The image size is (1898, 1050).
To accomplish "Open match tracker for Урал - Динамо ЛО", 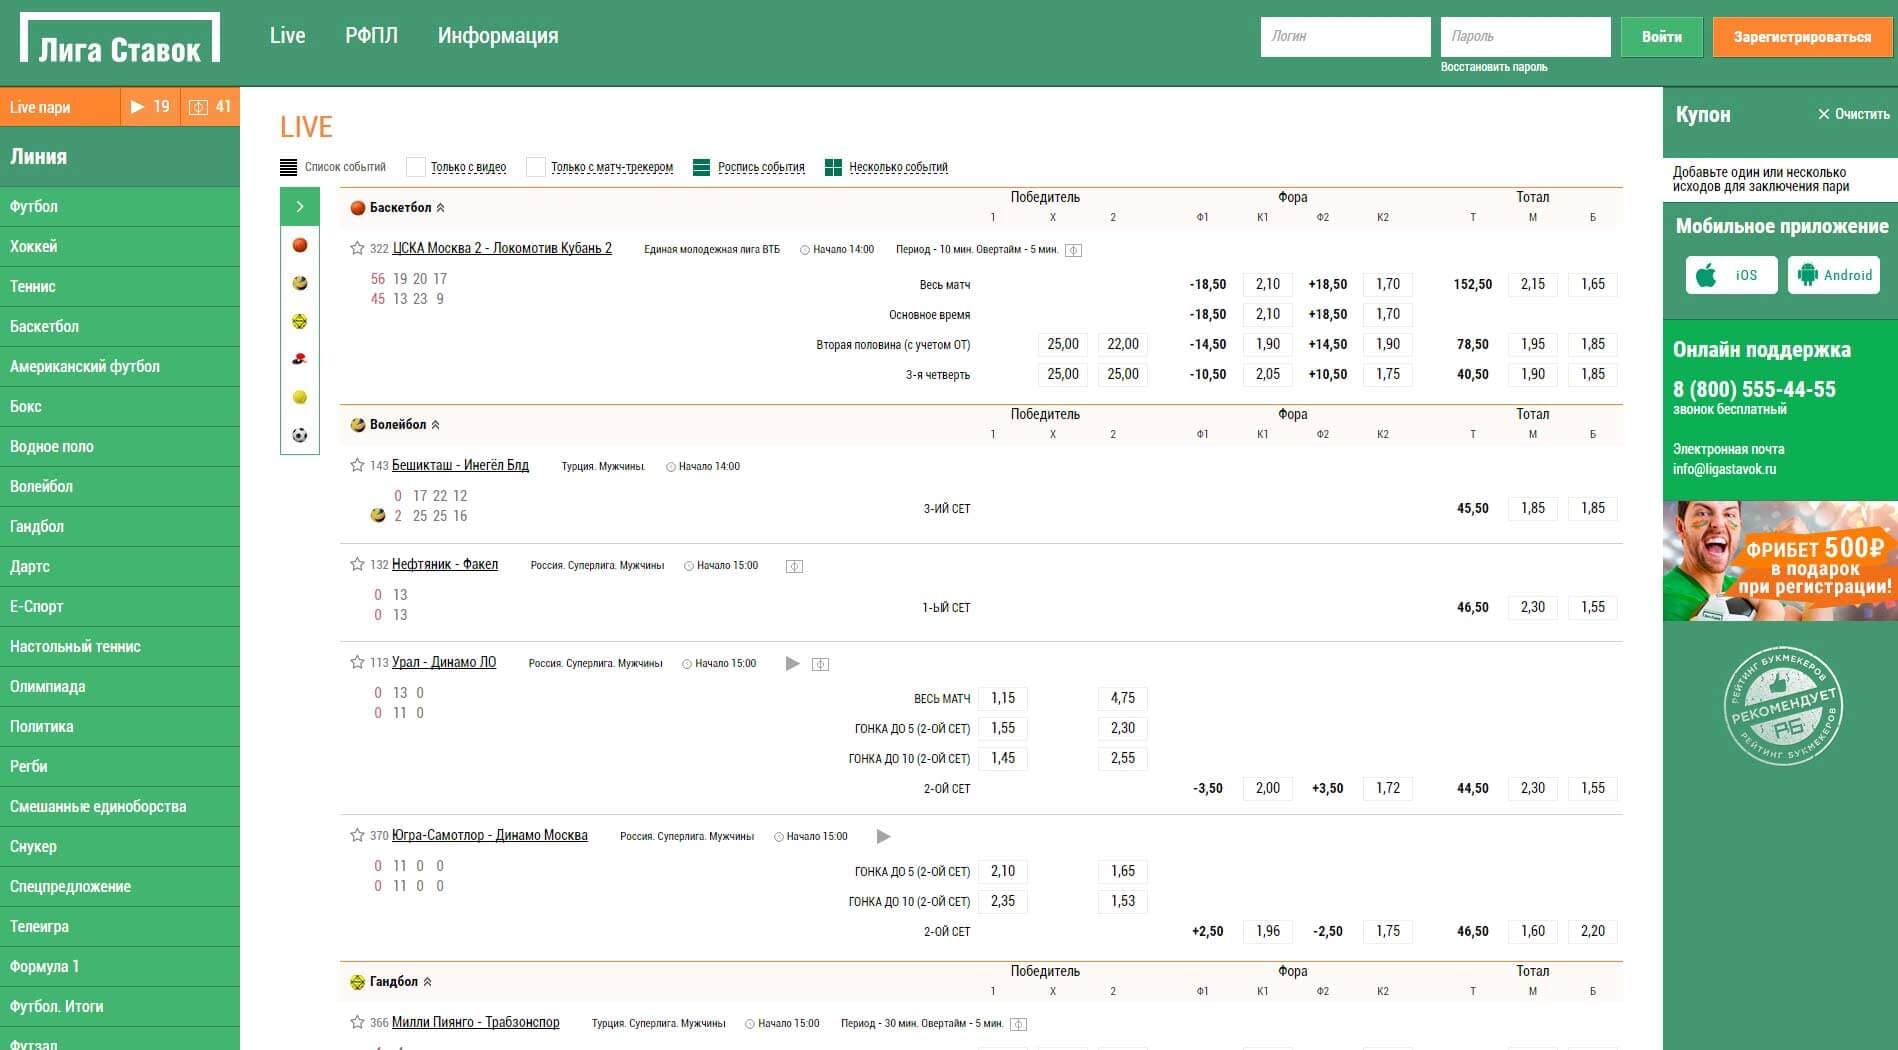I will click(x=820, y=664).
